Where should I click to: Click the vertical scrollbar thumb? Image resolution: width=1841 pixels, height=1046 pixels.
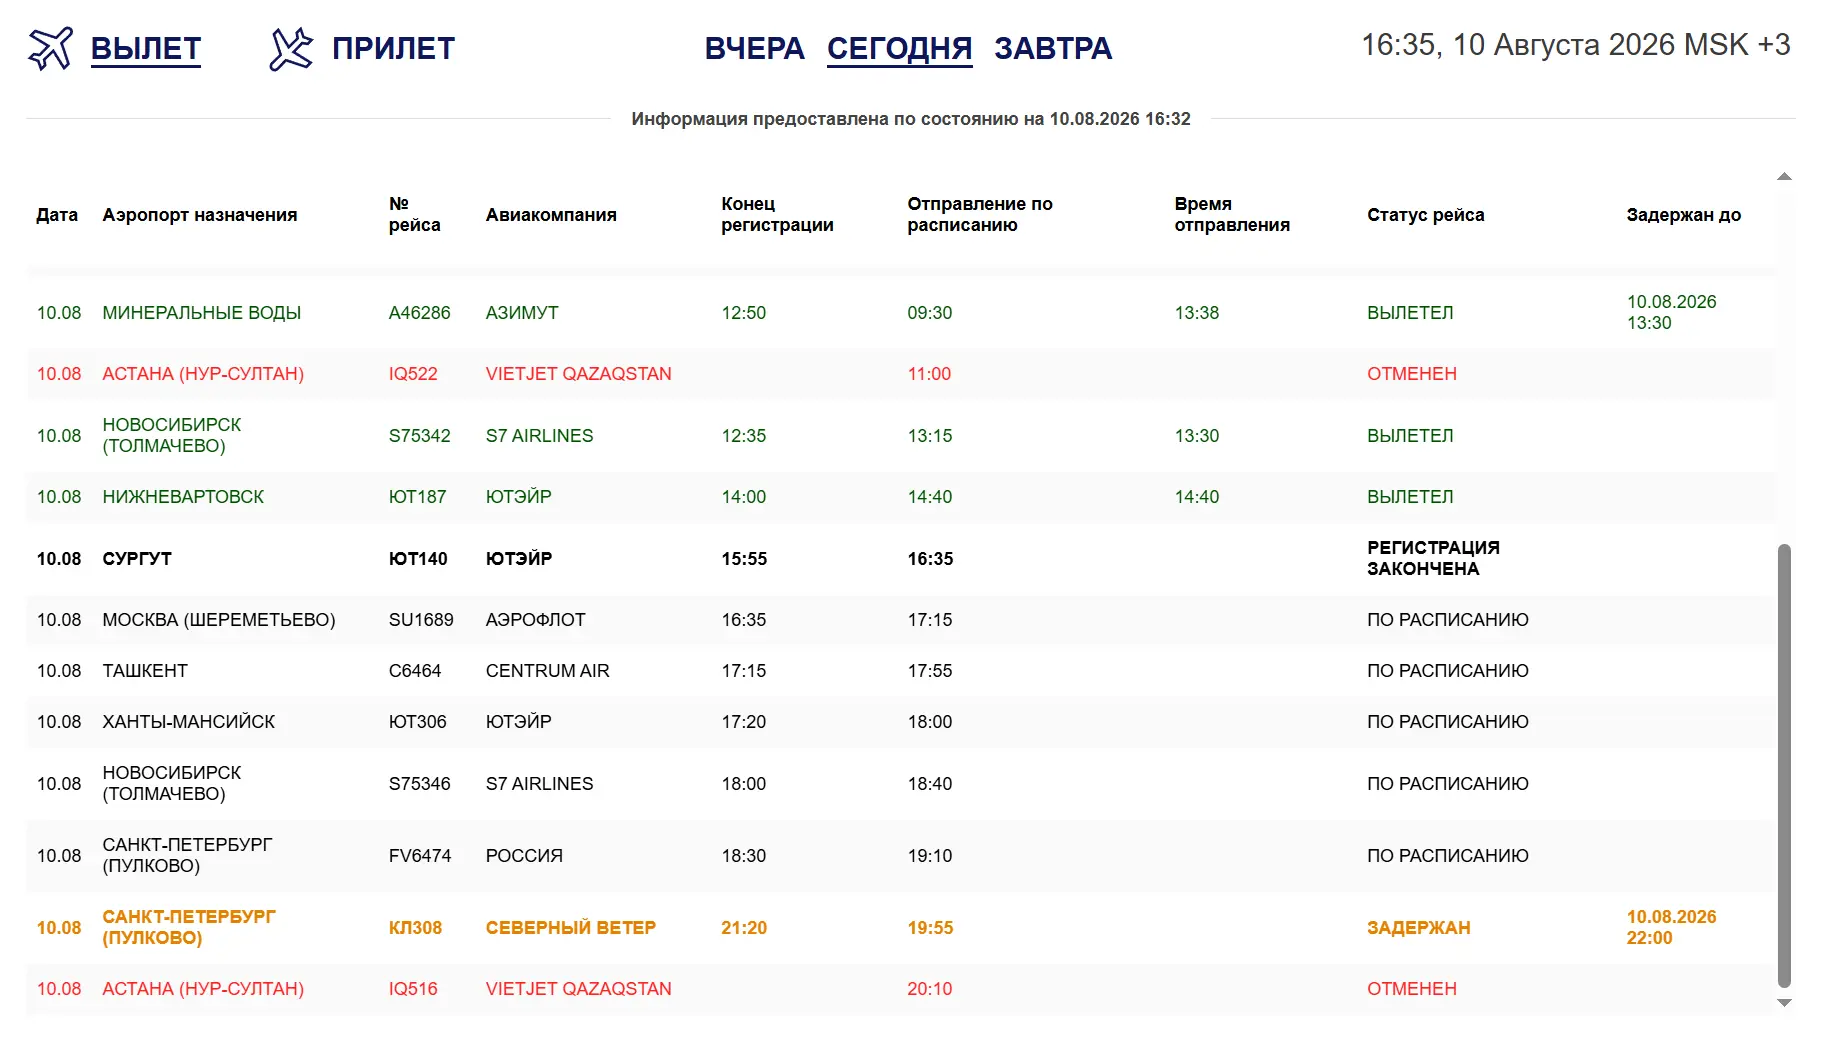(1784, 766)
